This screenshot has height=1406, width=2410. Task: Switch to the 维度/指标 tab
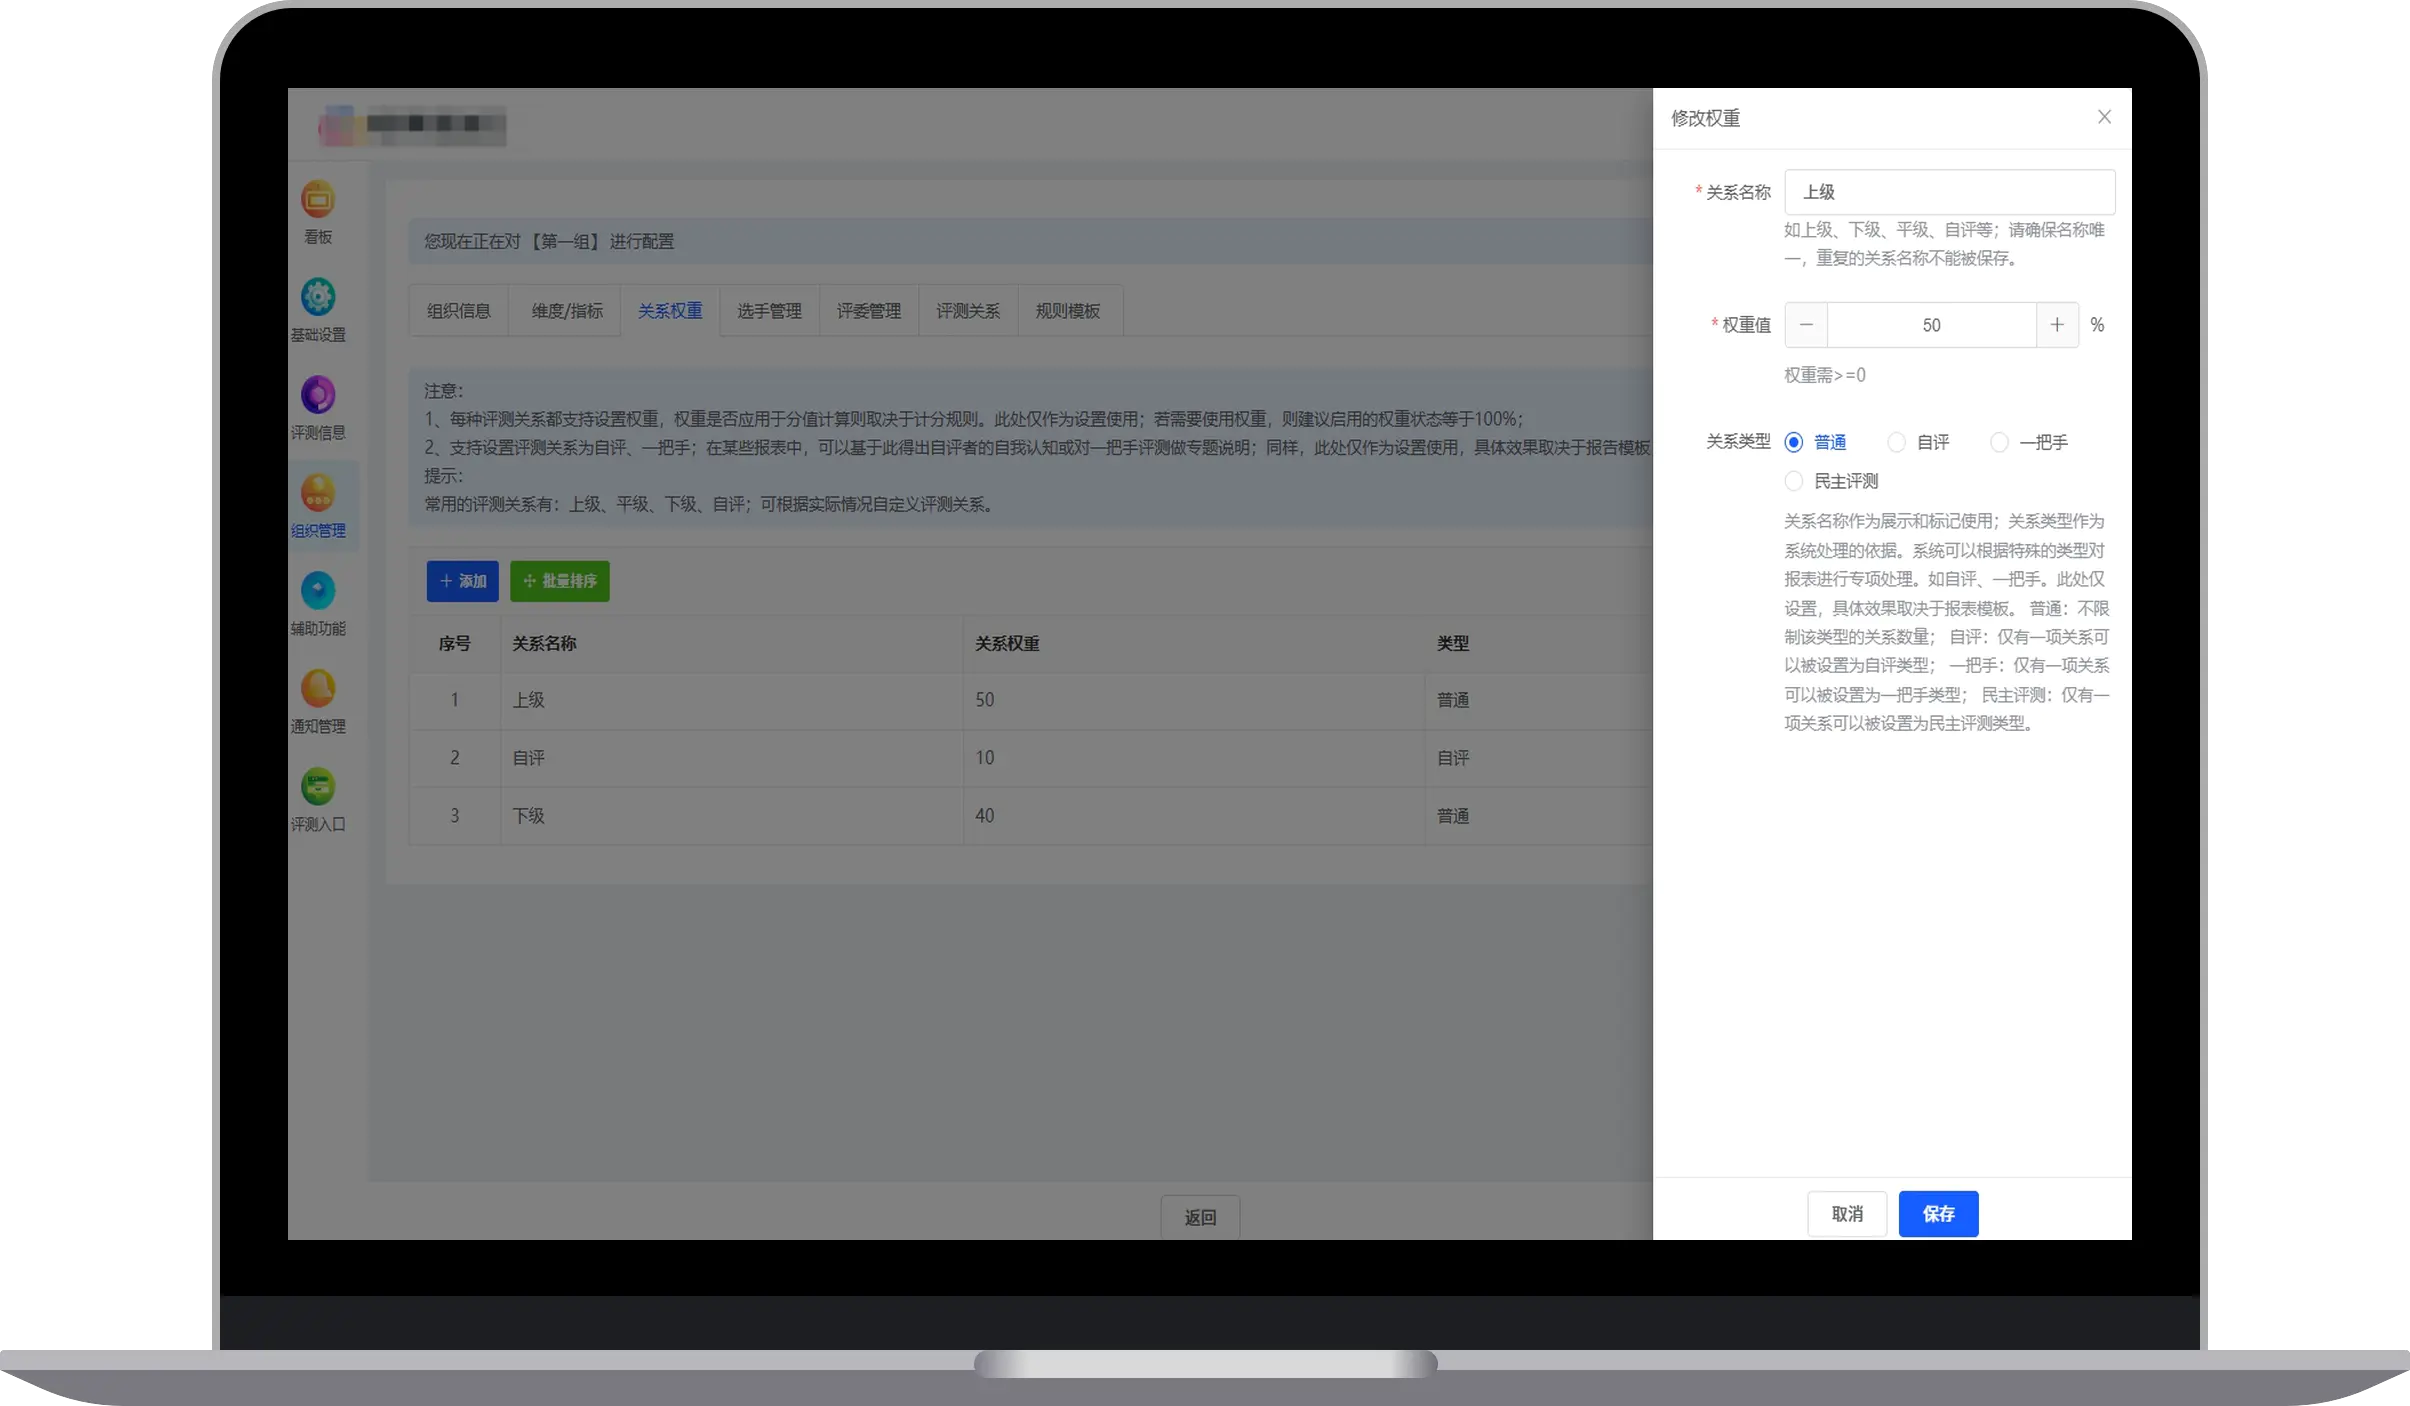click(x=567, y=311)
